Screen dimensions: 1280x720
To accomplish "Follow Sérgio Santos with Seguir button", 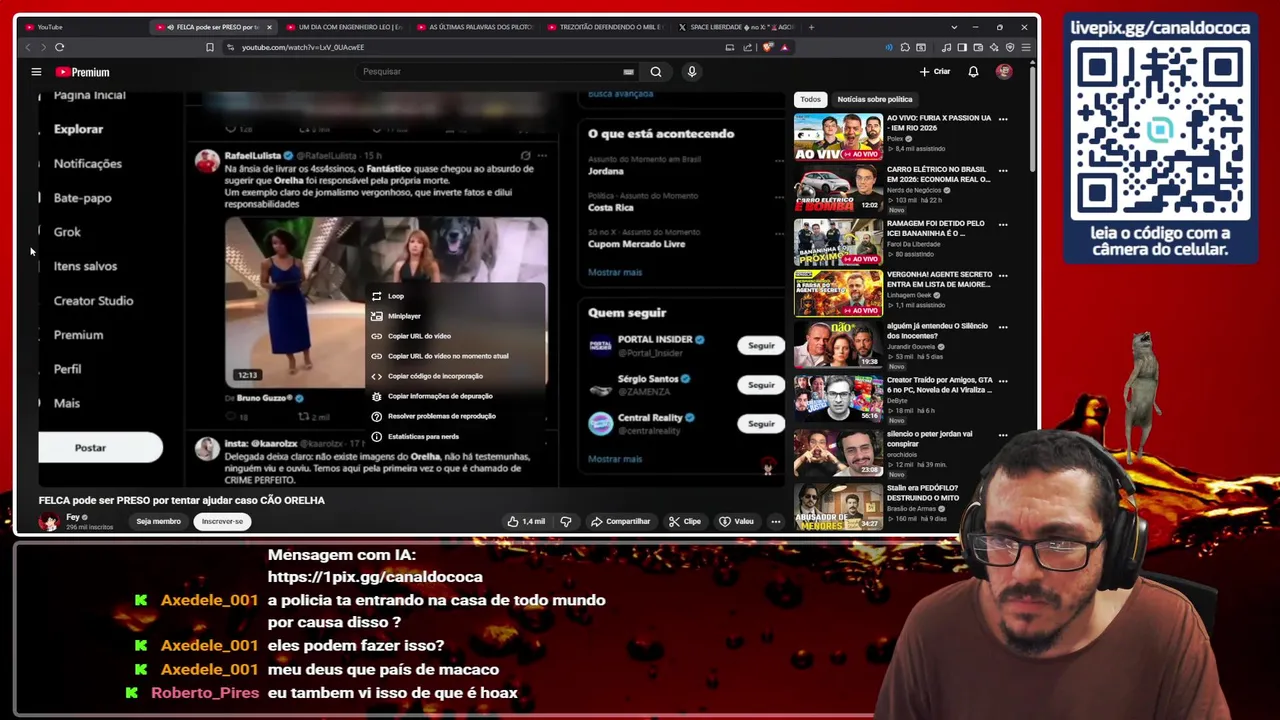I will tap(761, 384).
